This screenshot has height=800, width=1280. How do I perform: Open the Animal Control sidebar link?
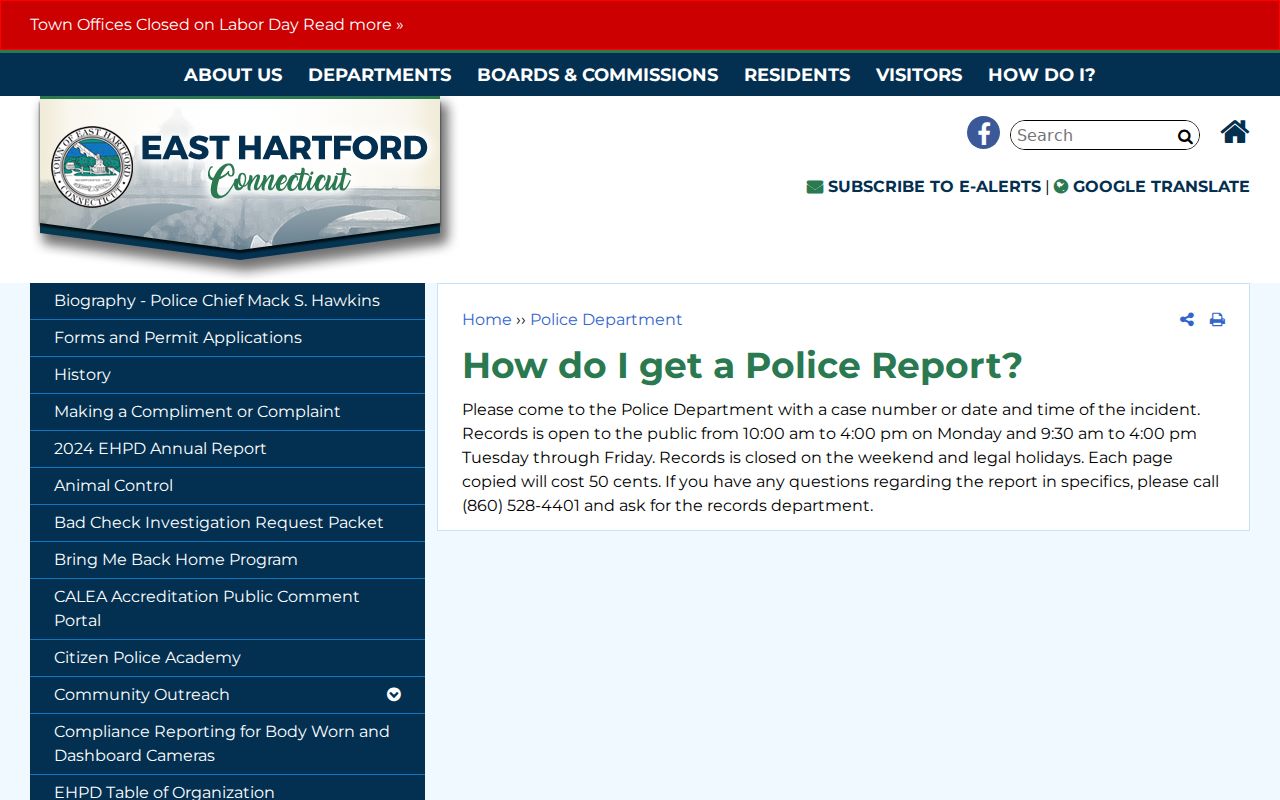(227, 486)
